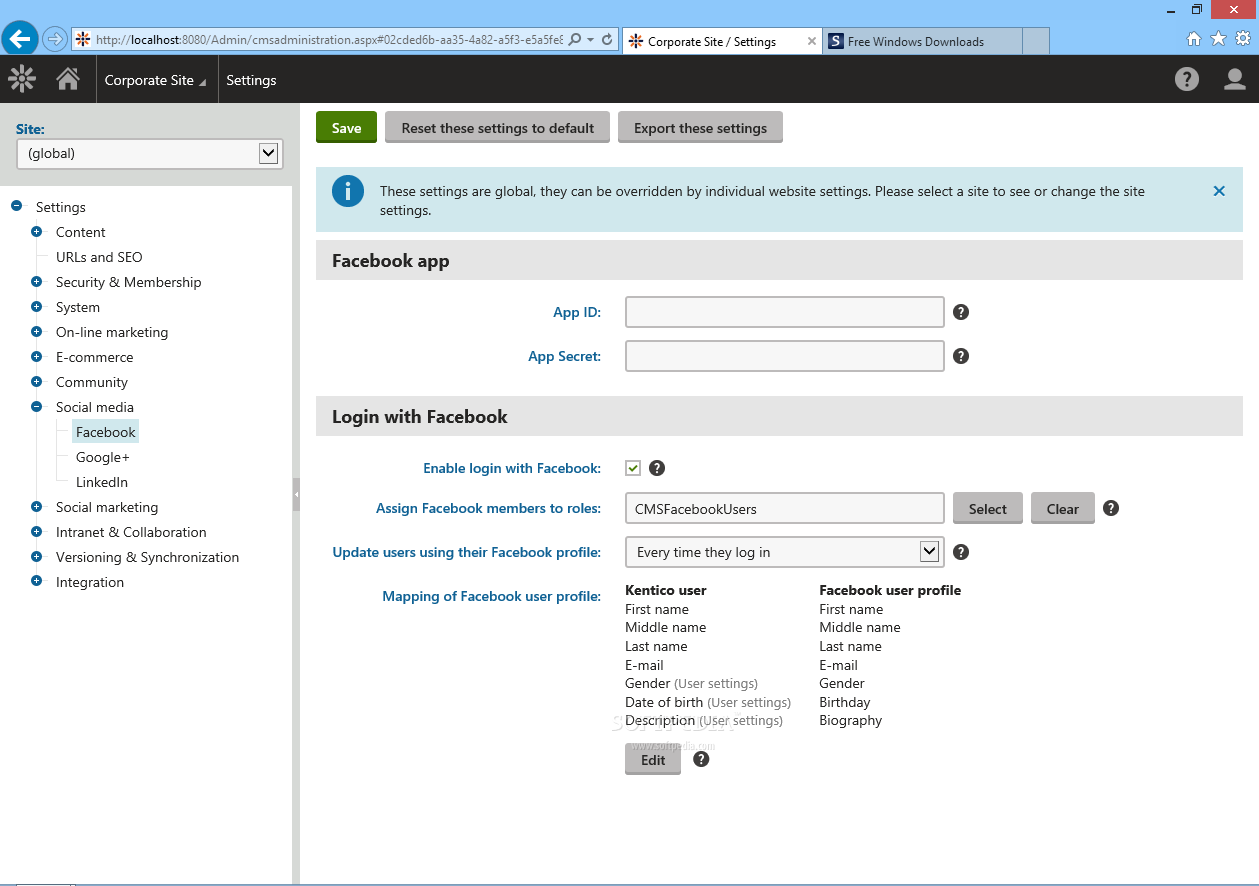This screenshot has width=1259, height=886.
Task: Refresh the page with the reload icon
Action: [x=607, y=40]
